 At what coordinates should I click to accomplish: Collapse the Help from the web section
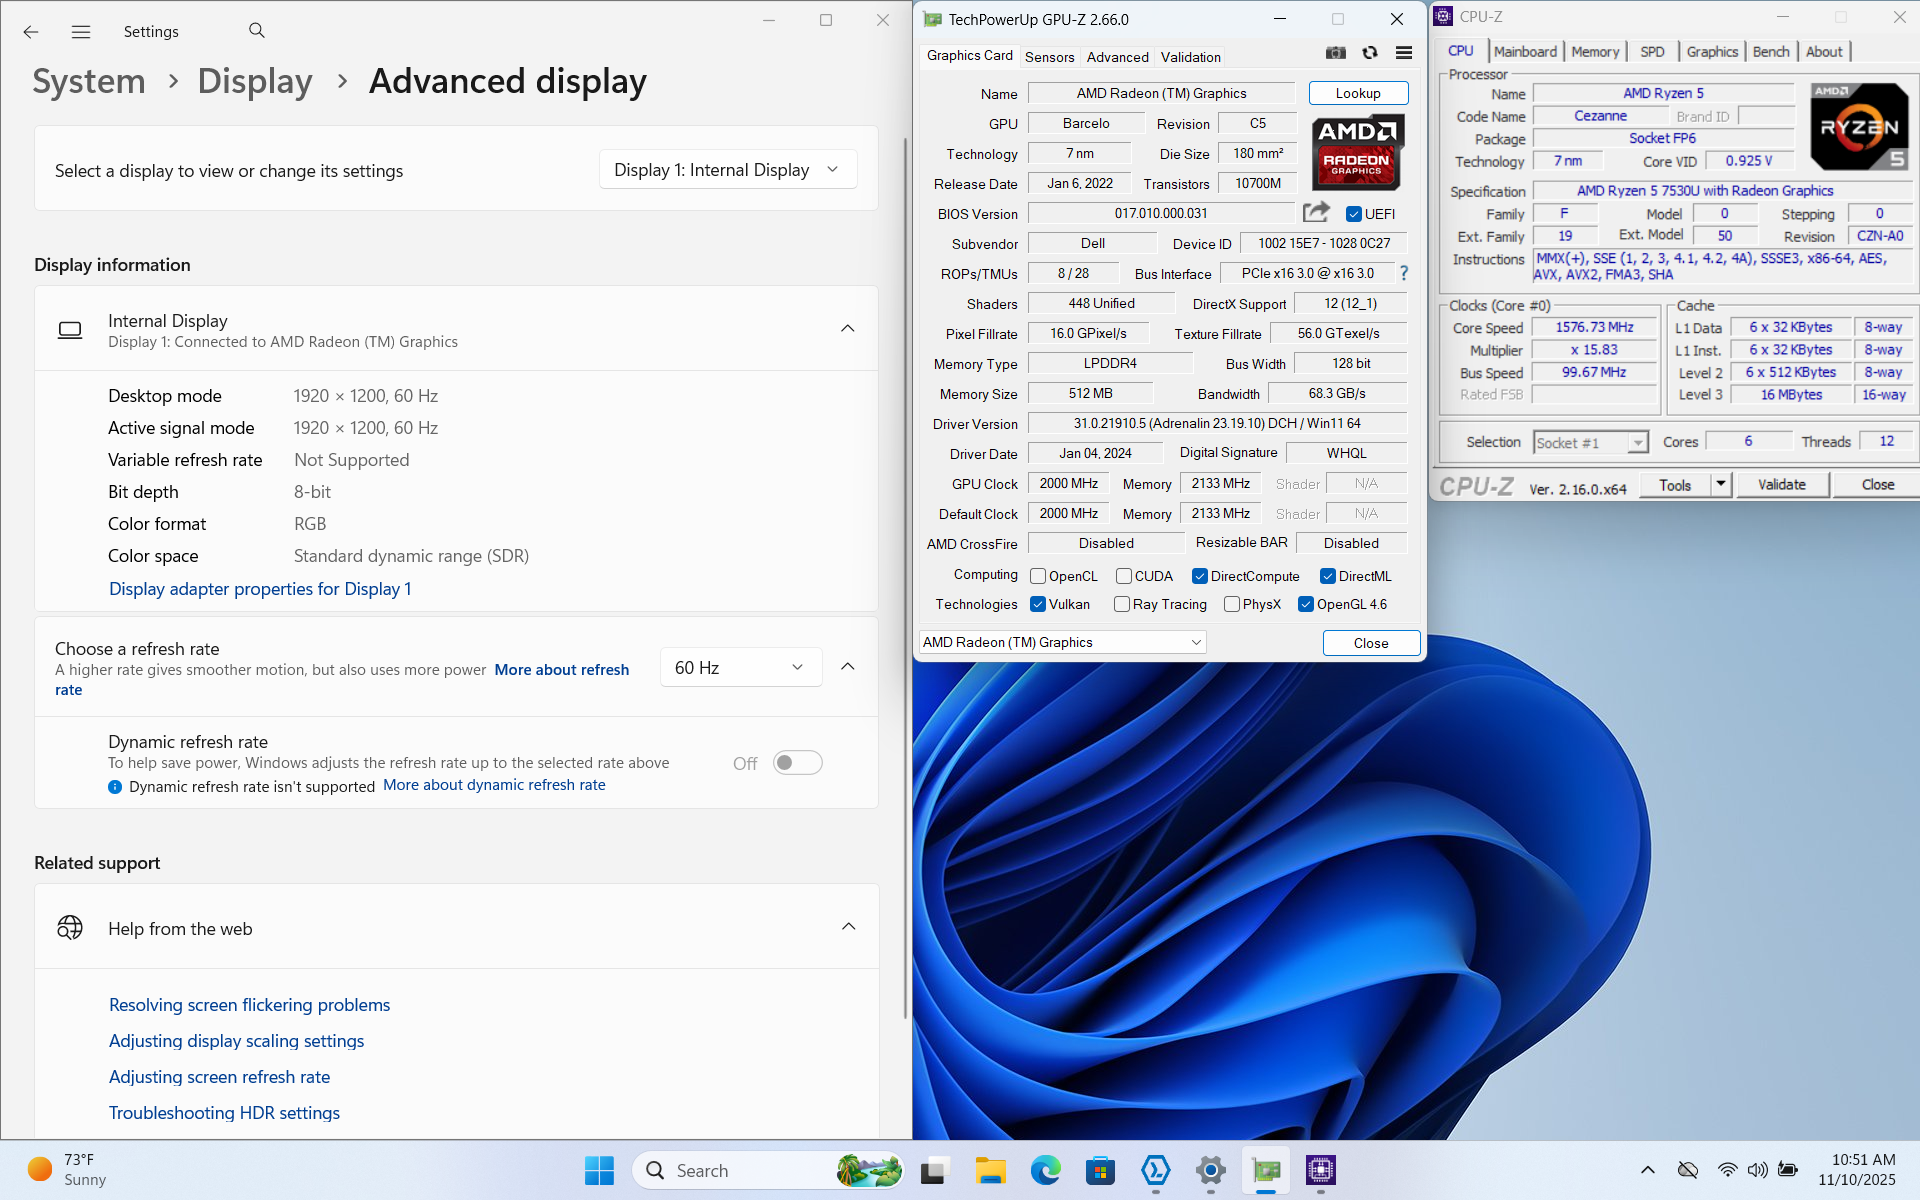[x=848, y=927]
